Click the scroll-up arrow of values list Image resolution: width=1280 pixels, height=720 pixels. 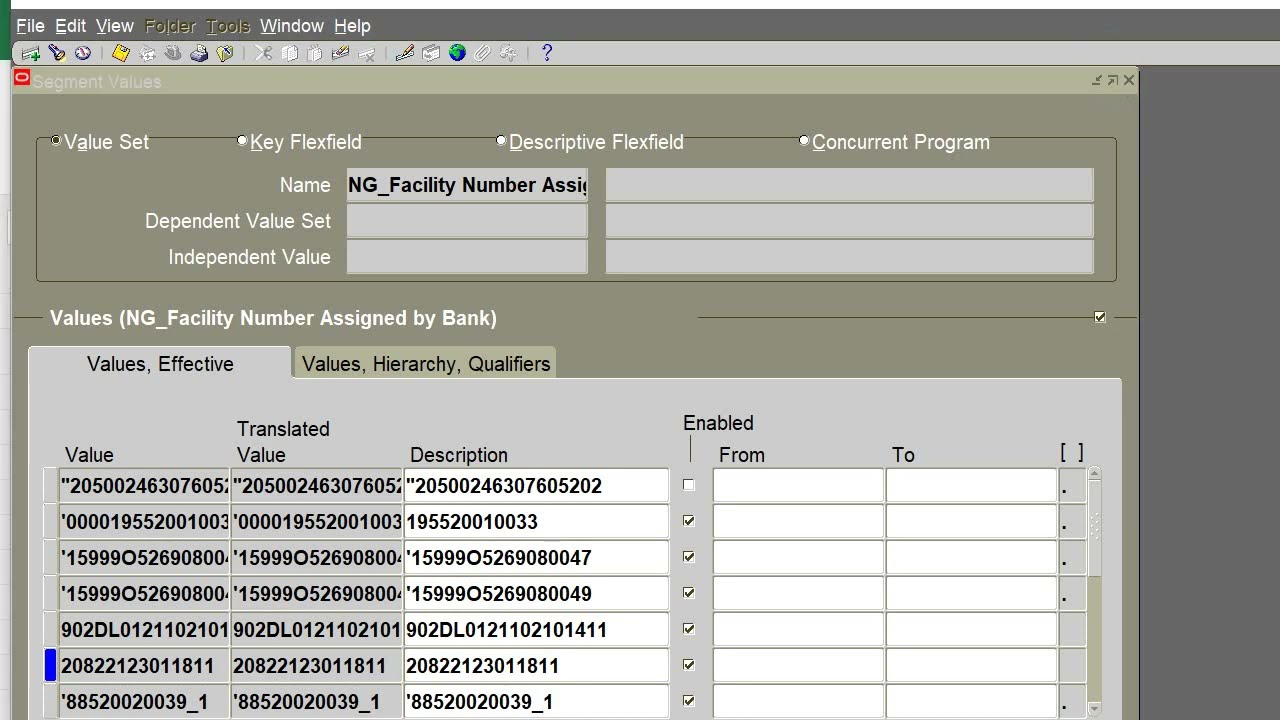(x=1094, y=474)
